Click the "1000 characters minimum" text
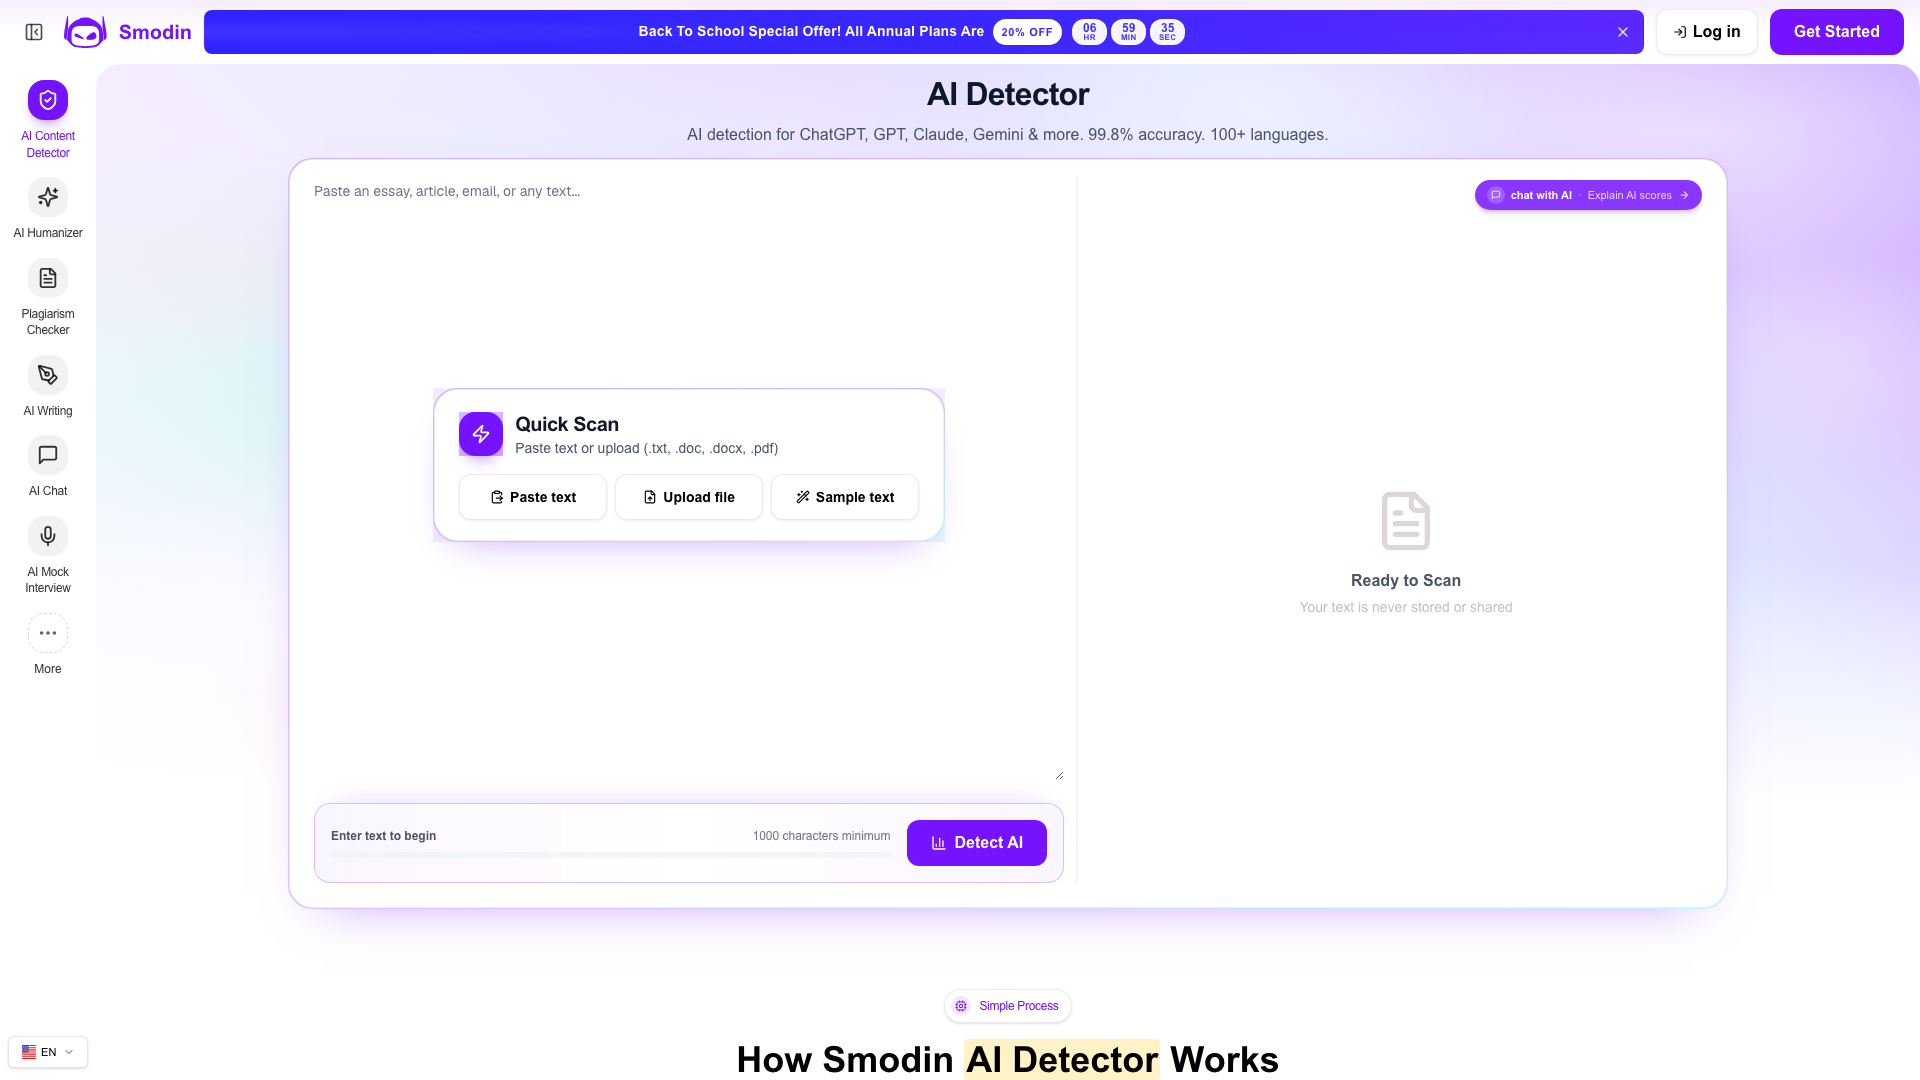The image size is (1920, 1080). (x=821, y=836)
